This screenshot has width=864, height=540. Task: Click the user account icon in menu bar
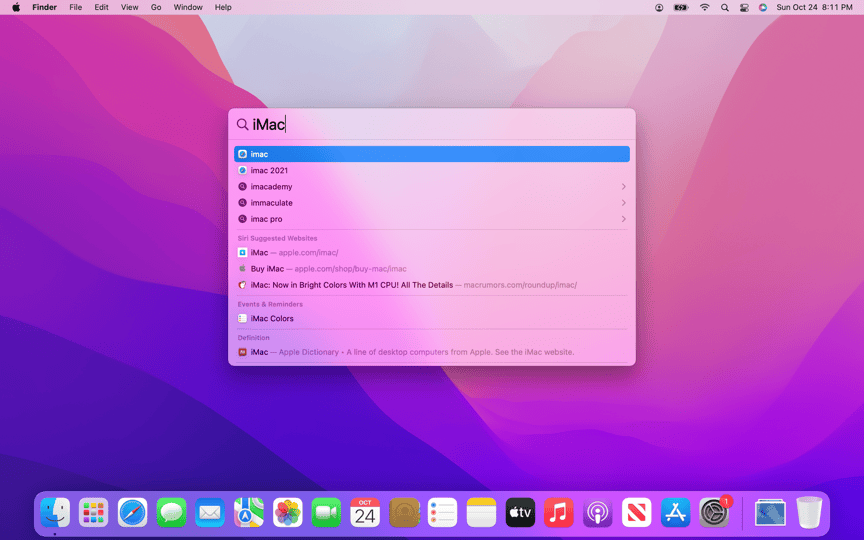pos(659,7)
